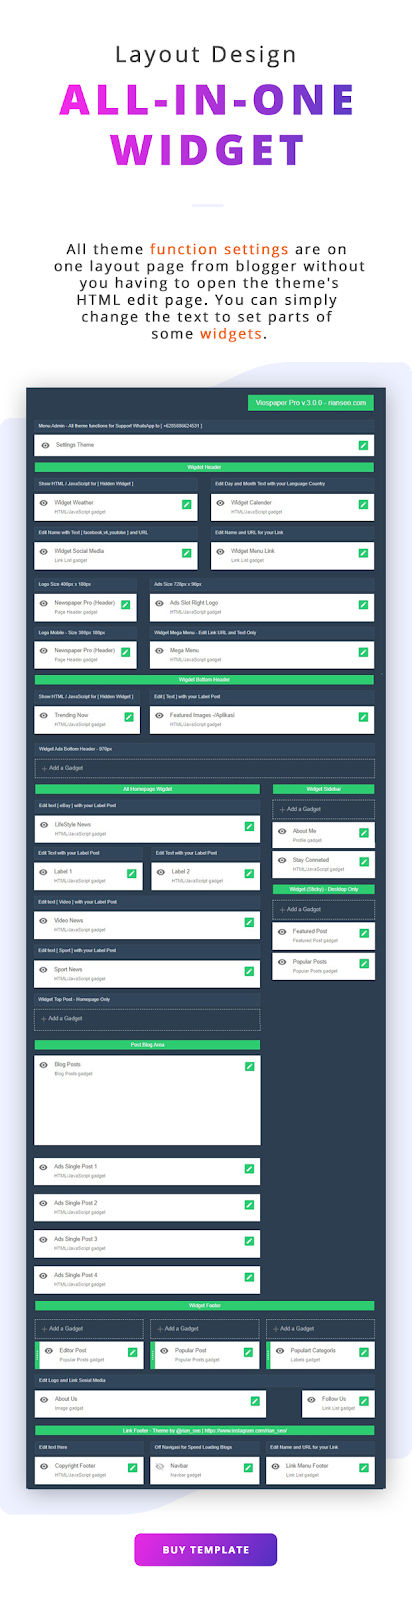Open the Mega Menu edit icon
Viewport: 412px width, 1600px height.
coord(363,652)
